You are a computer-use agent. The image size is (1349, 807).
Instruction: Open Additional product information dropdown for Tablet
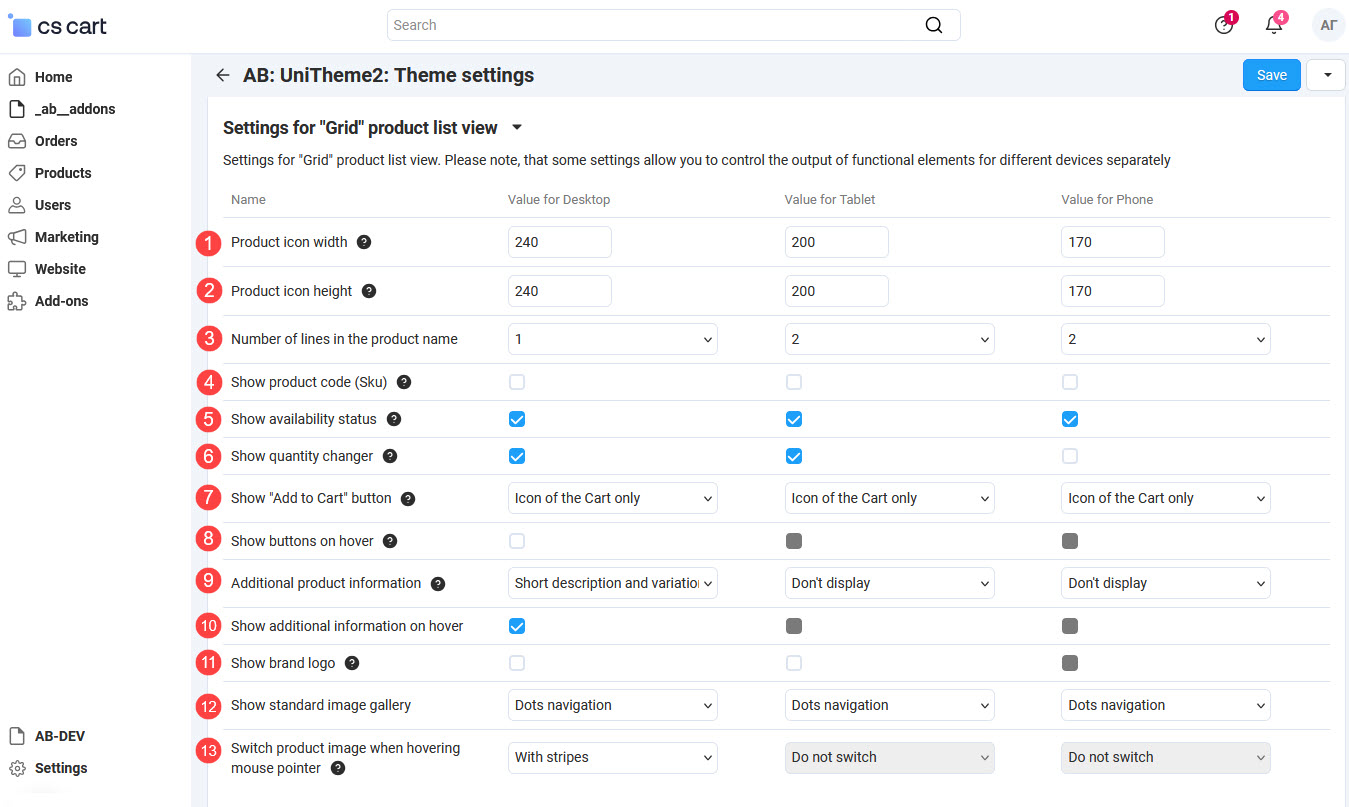click(x=890, y=583)
